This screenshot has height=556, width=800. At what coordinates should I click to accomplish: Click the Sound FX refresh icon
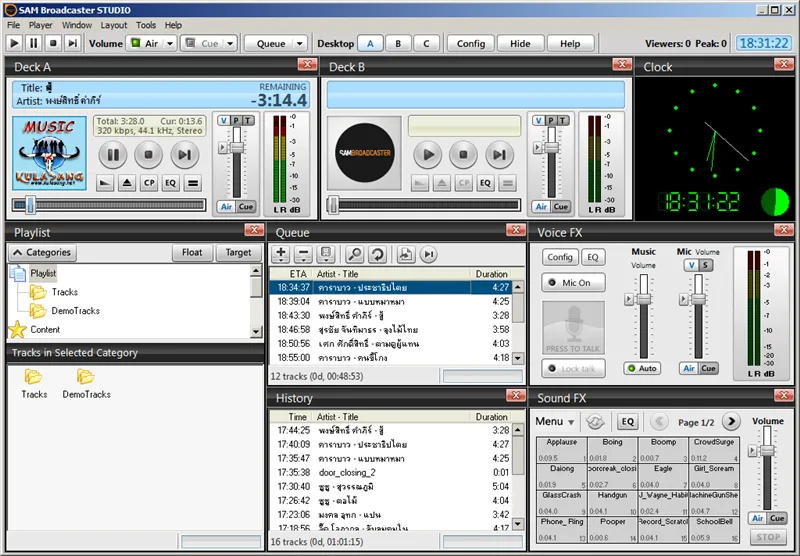[x=595, y=421]
